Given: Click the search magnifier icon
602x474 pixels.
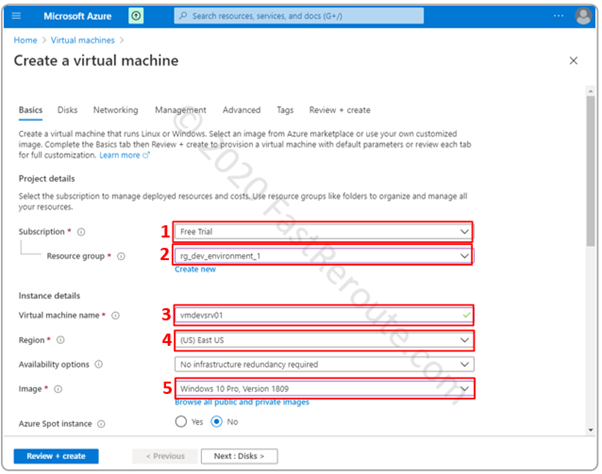Looking at the screenshot, I should (184, 16).
